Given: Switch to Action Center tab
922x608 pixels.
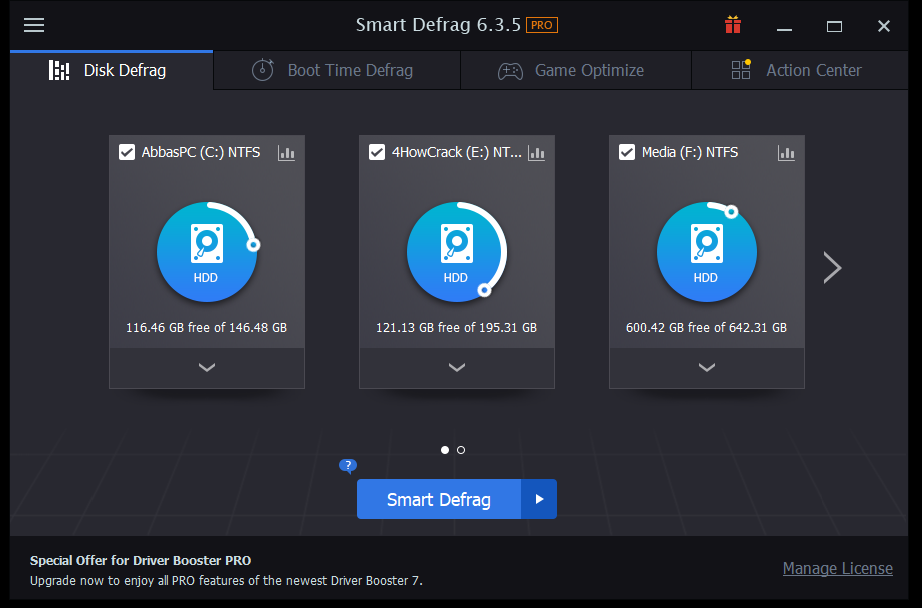Looking at the screenshot, I should [800, 71].
